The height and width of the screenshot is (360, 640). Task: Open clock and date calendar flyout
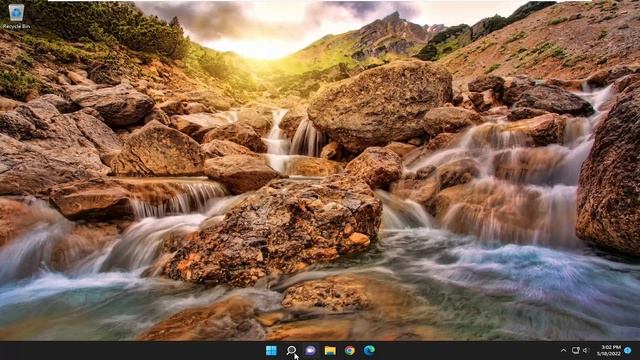pyautogui.click(x=609, y=351)
